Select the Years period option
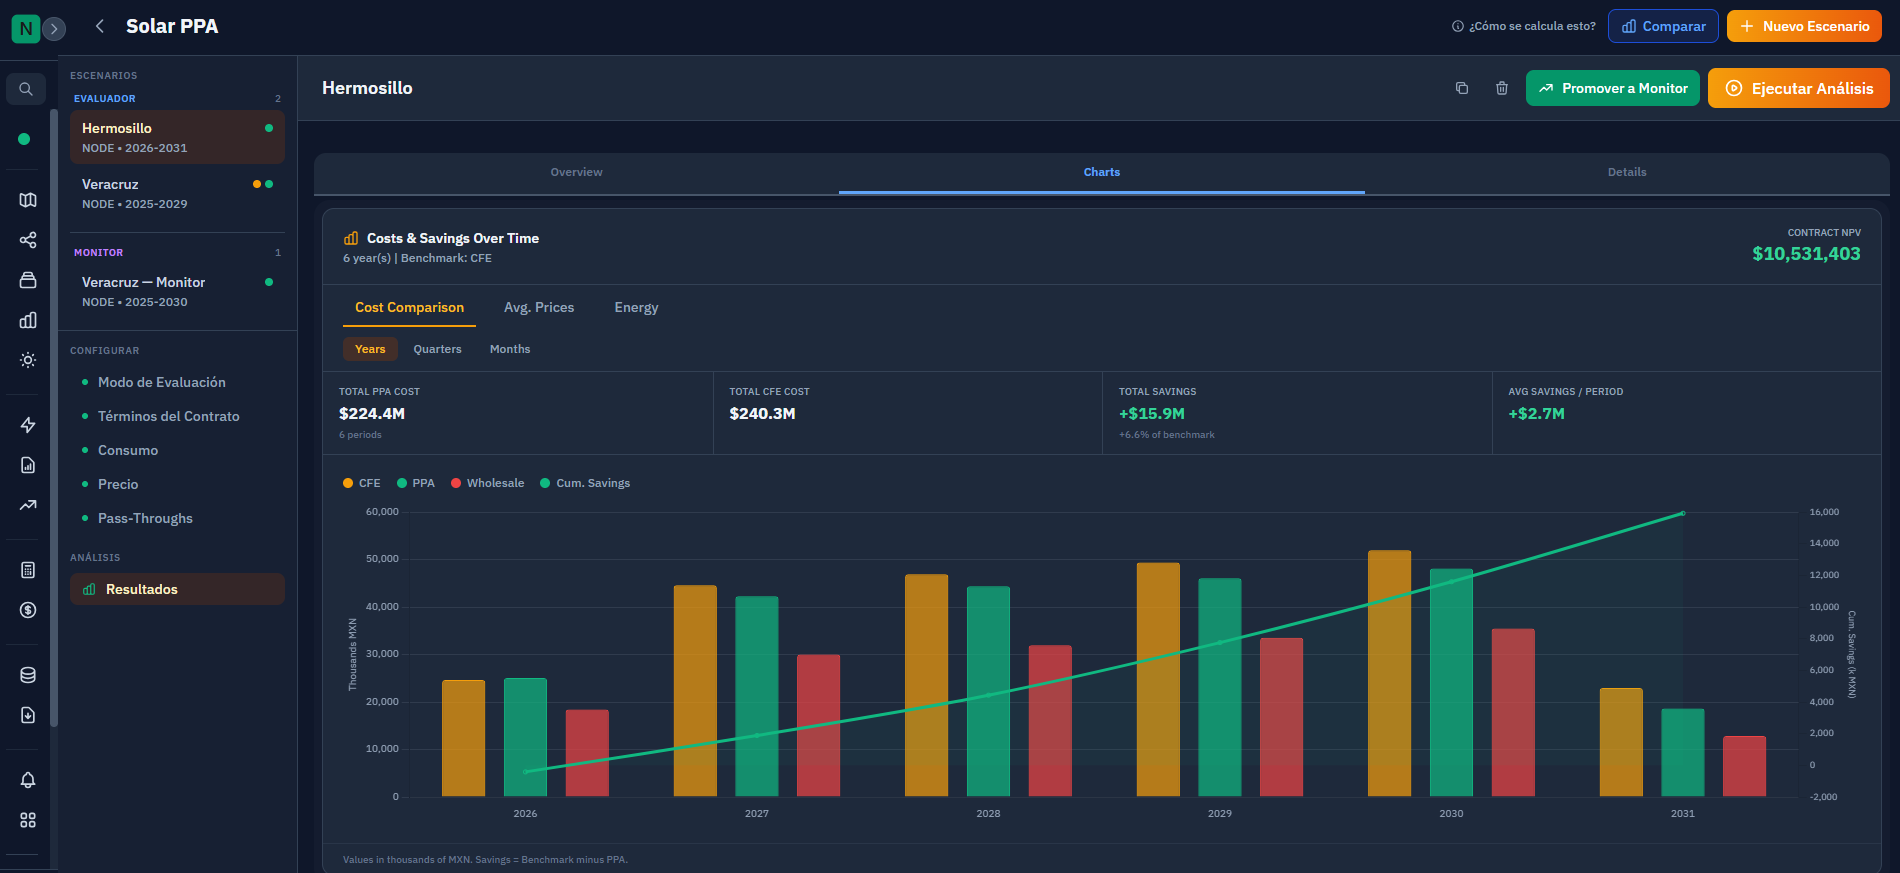 [x=370, y=349]
